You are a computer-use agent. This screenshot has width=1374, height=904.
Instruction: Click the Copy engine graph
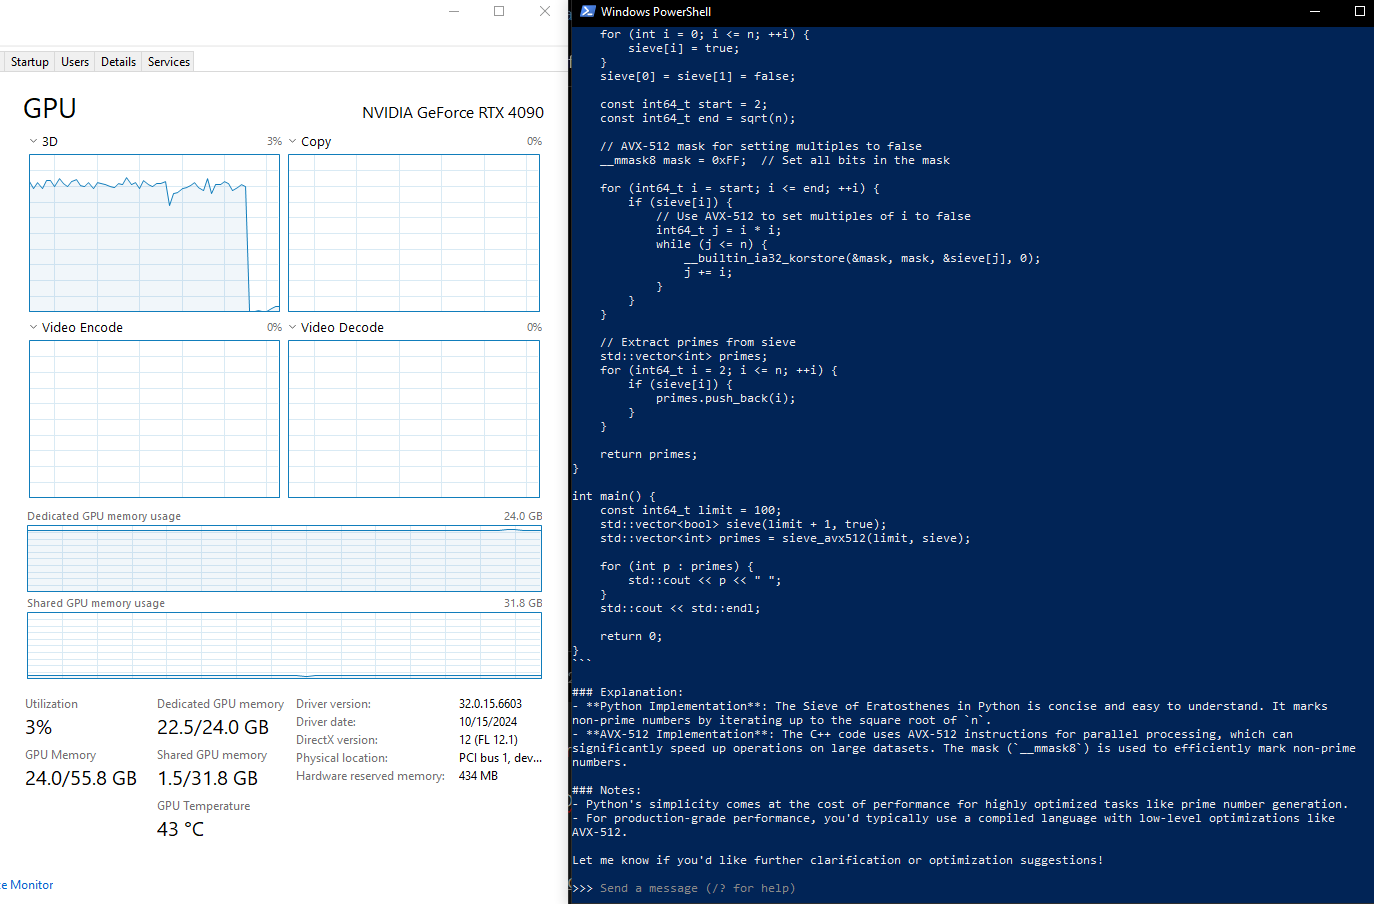coord(414,233)
